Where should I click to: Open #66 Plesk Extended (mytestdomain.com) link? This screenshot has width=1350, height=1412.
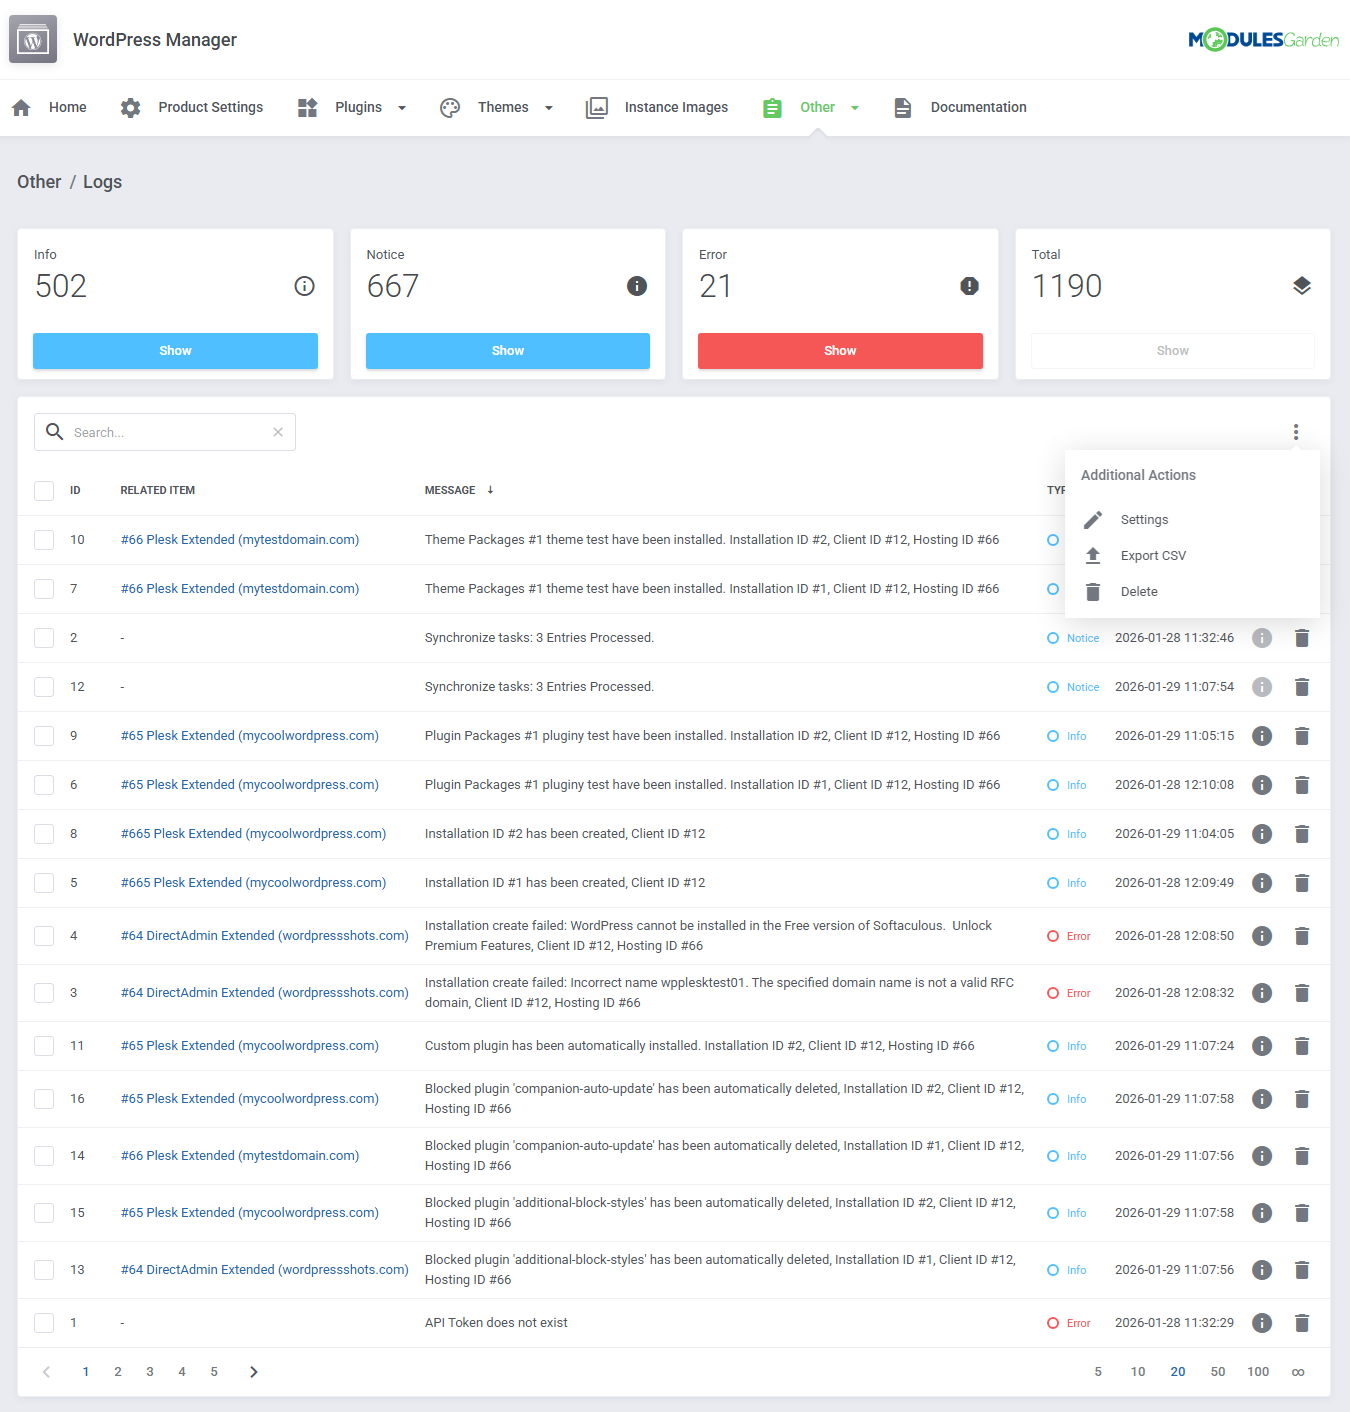[239, 539]
